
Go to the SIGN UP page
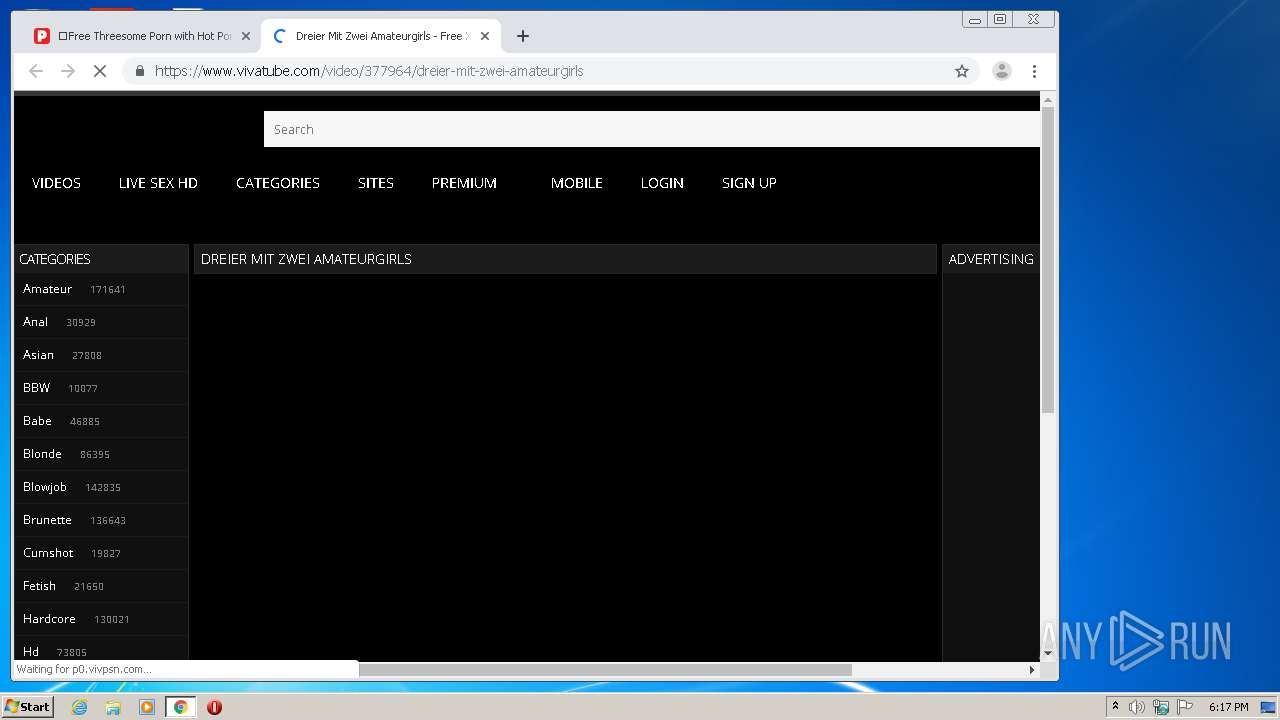(x=749, y=183)
